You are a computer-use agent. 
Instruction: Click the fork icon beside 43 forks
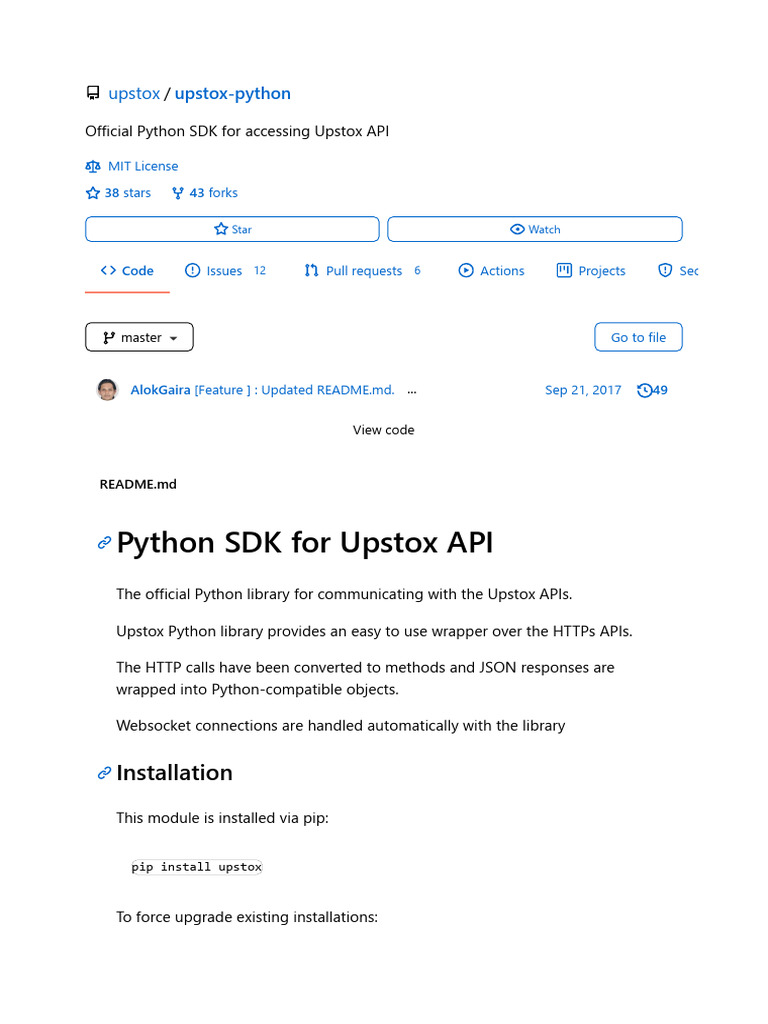coord(178,193)
